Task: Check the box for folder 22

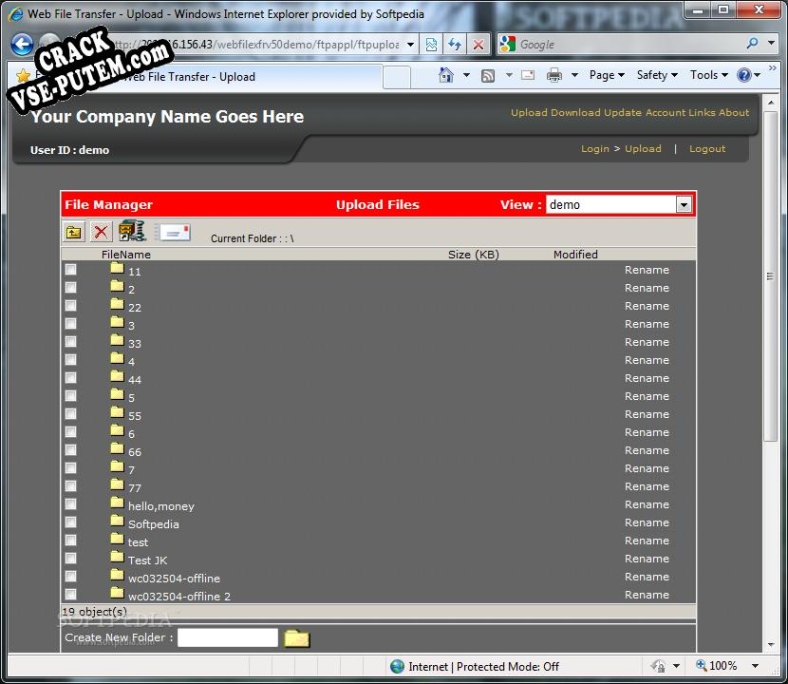Action: (x=71, y=306)
